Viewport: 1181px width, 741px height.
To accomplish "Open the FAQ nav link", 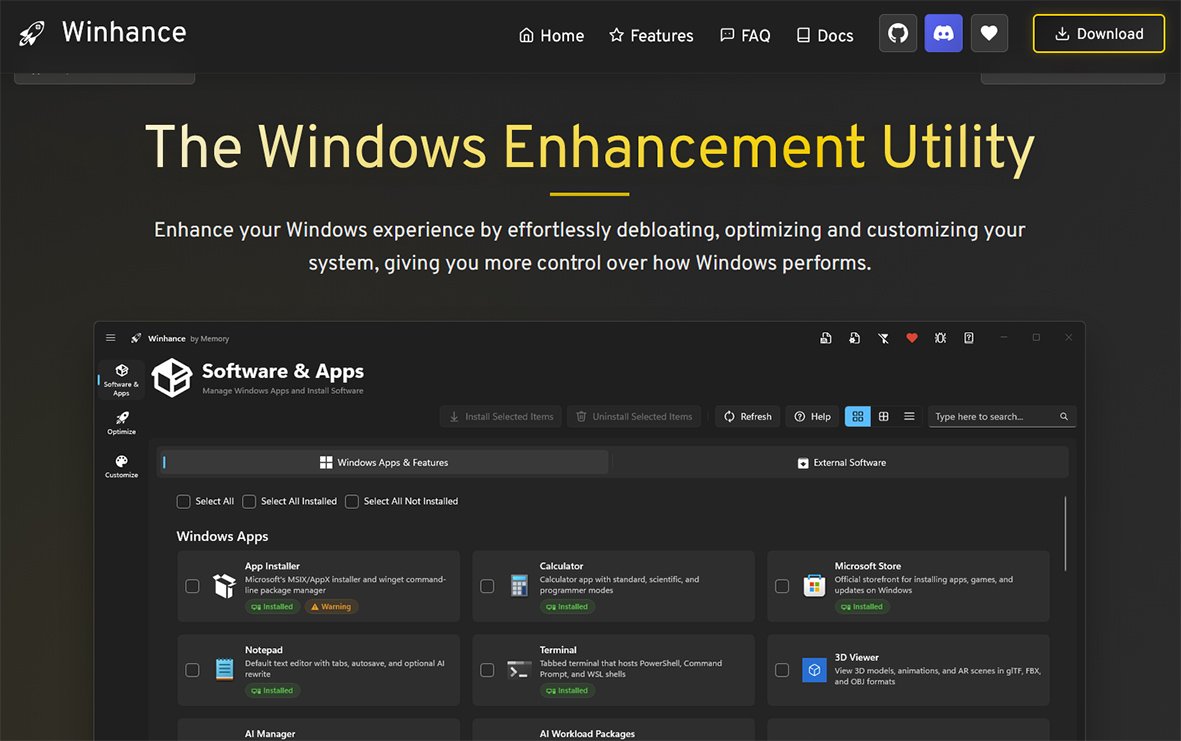I will coord(745,35).
